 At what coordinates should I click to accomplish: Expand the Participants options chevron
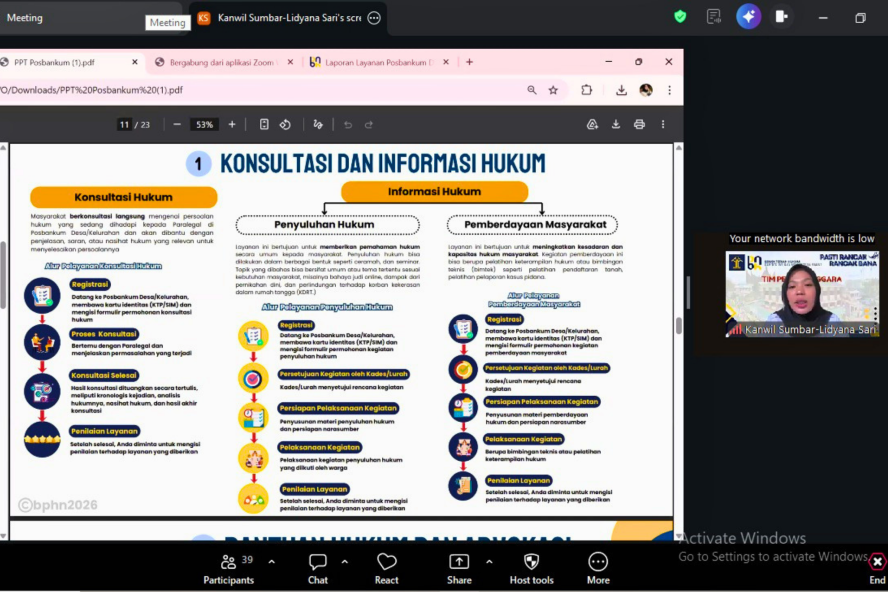pos(271,561)
